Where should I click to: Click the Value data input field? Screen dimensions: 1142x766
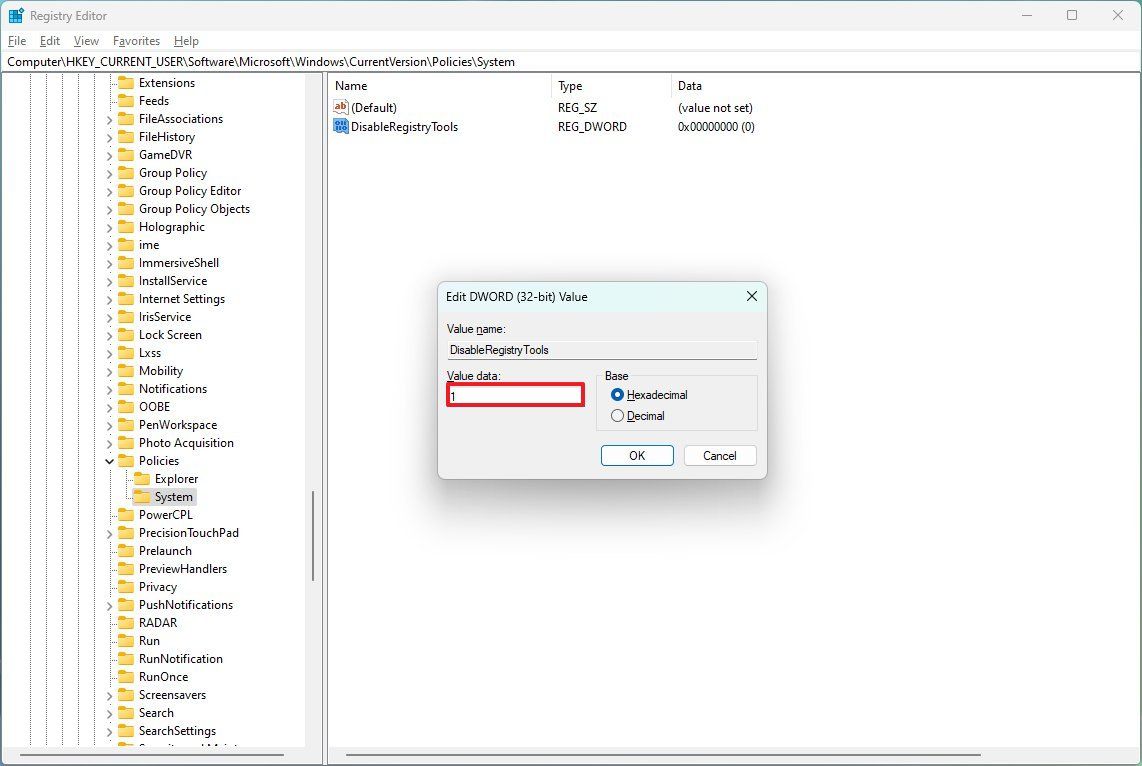pos(515,394)
